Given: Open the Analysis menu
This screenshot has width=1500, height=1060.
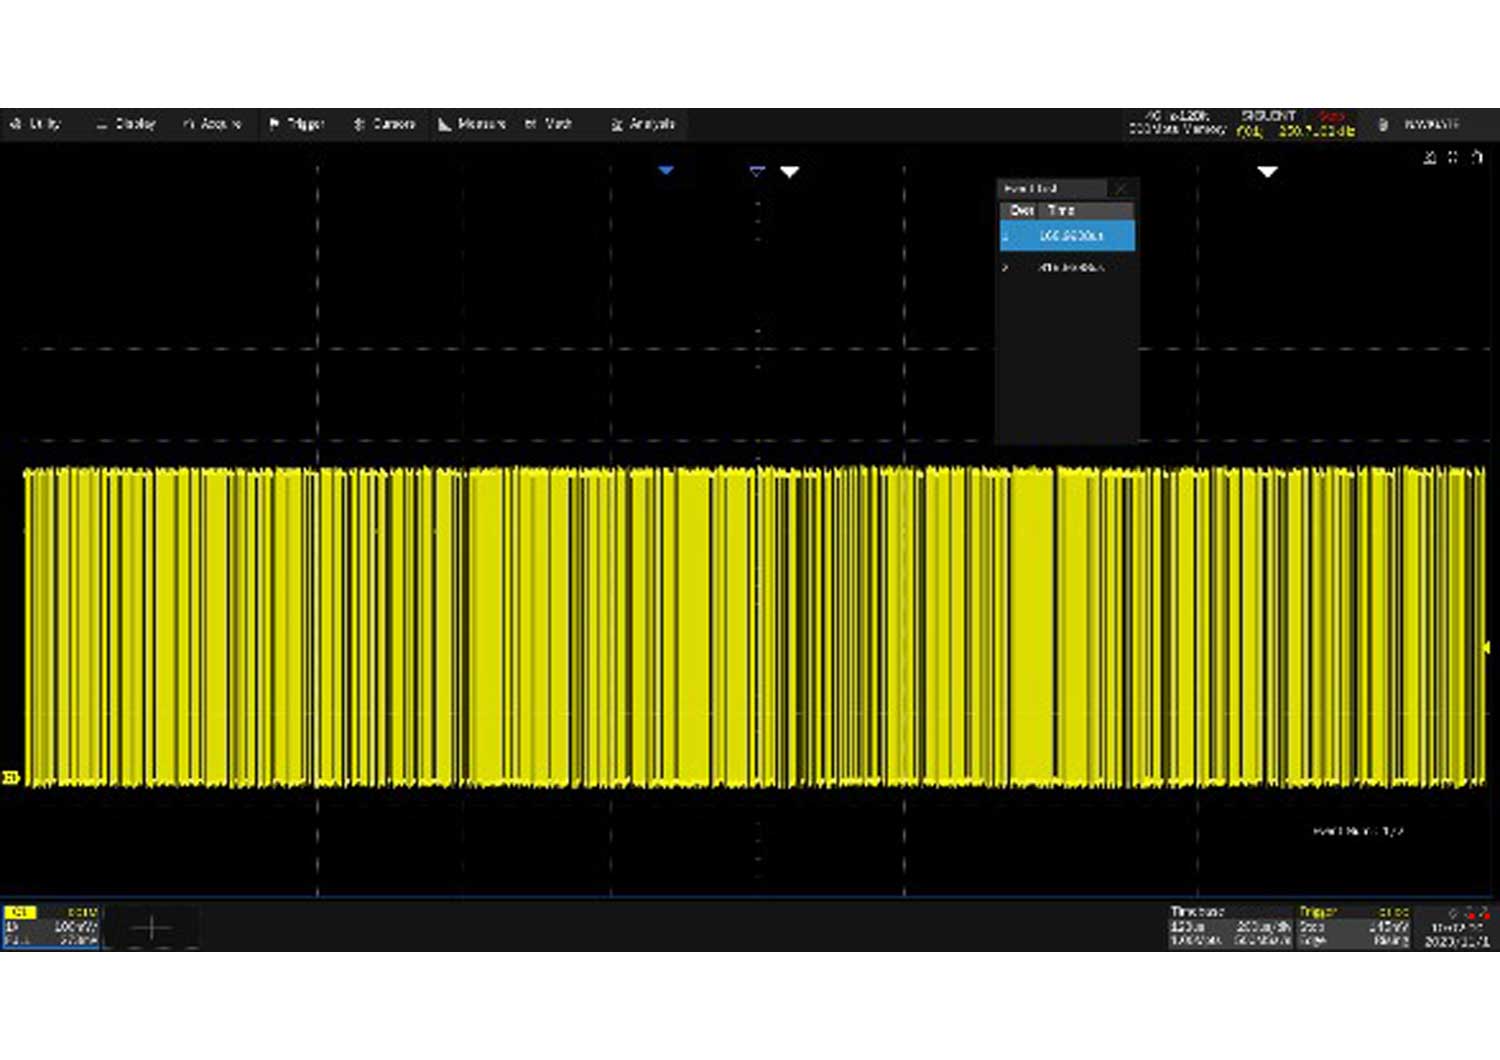Looking at the screenshot, I should (x=643, y=124).
